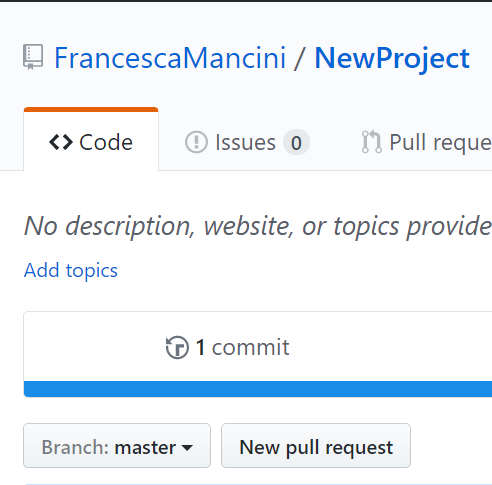Open the Branch: master dropdown
The height and width of the screenshot is (485, 492).
pyautogui.click(x=117, y=446)
